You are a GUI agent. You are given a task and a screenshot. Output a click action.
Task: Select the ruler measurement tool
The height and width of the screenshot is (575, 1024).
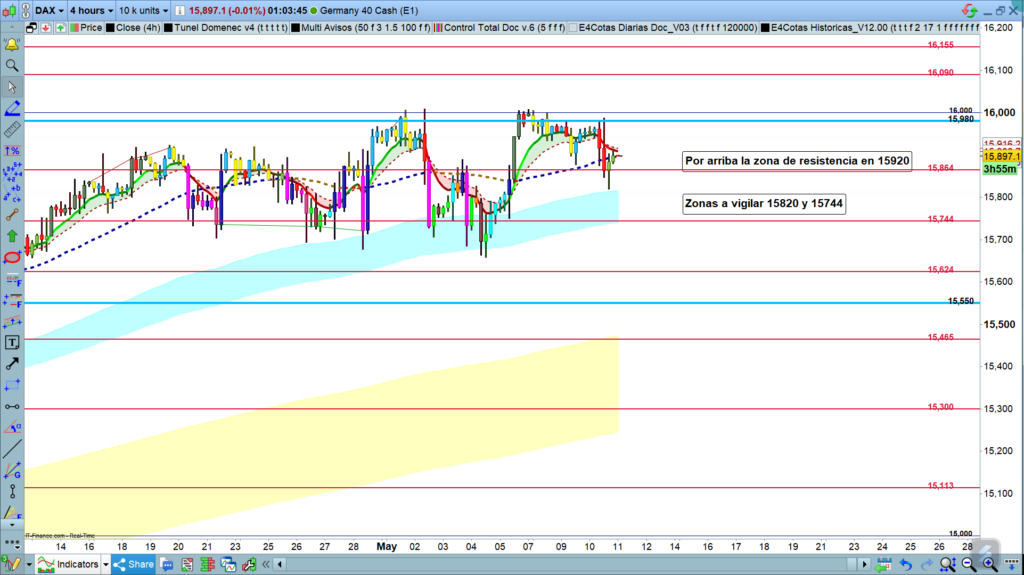tap(12, 129)
